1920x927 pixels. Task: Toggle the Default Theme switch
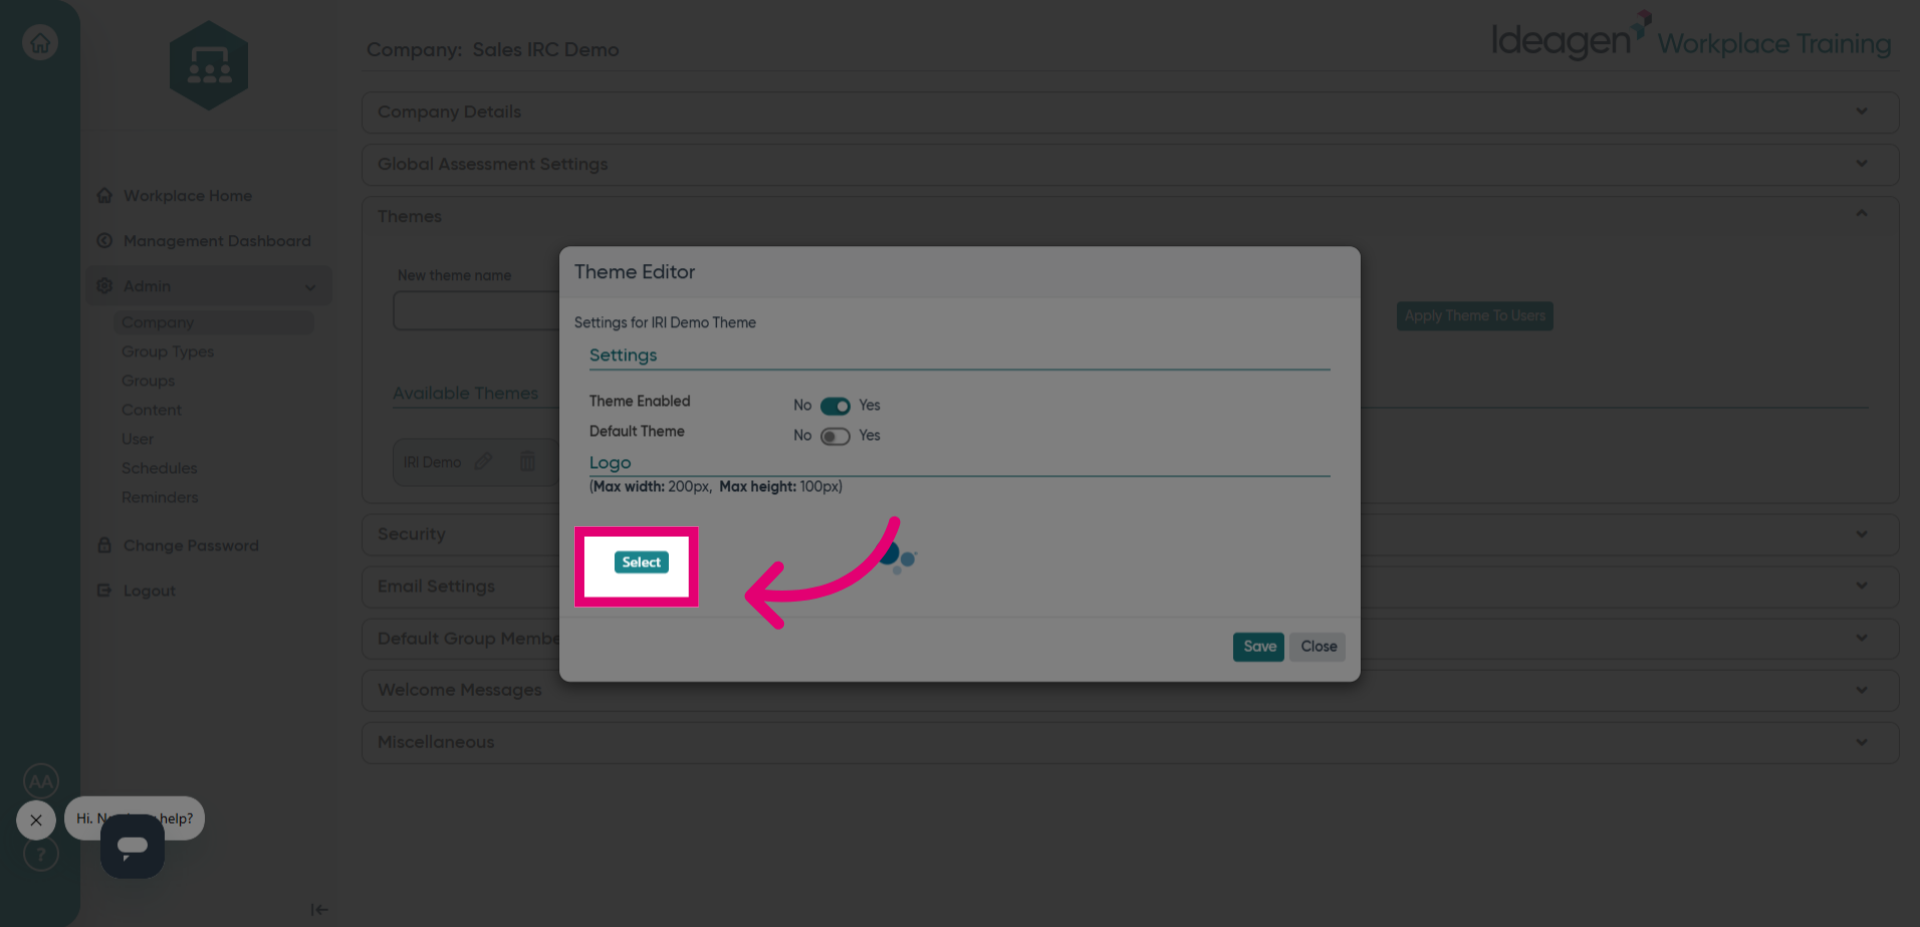835,436
